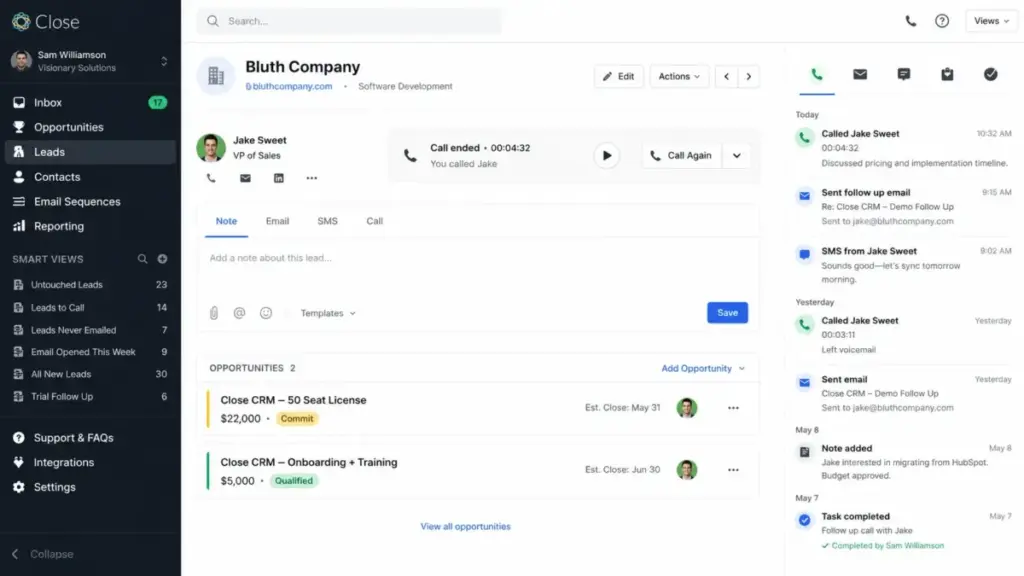Open Email Sequences in sidebar
Screen dimensions: 1024x576
tap(90, 202)
